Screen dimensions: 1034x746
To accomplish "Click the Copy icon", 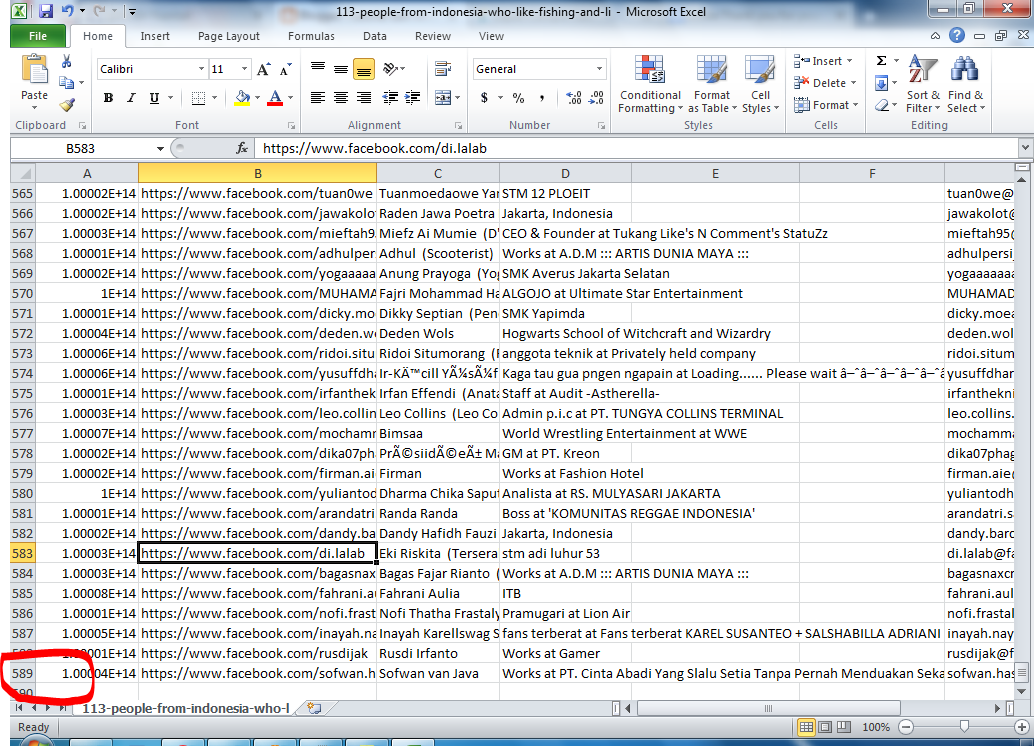I will 66,82.
